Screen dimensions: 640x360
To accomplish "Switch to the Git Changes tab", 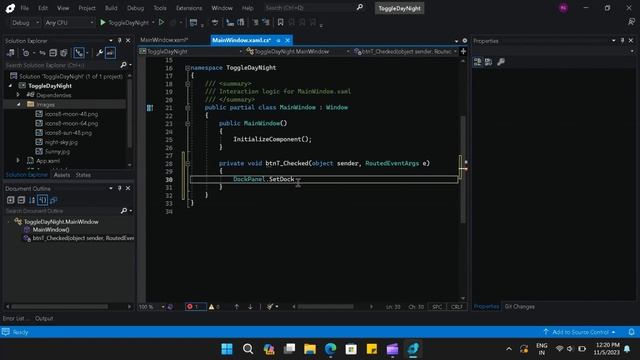I will [519, 307].
